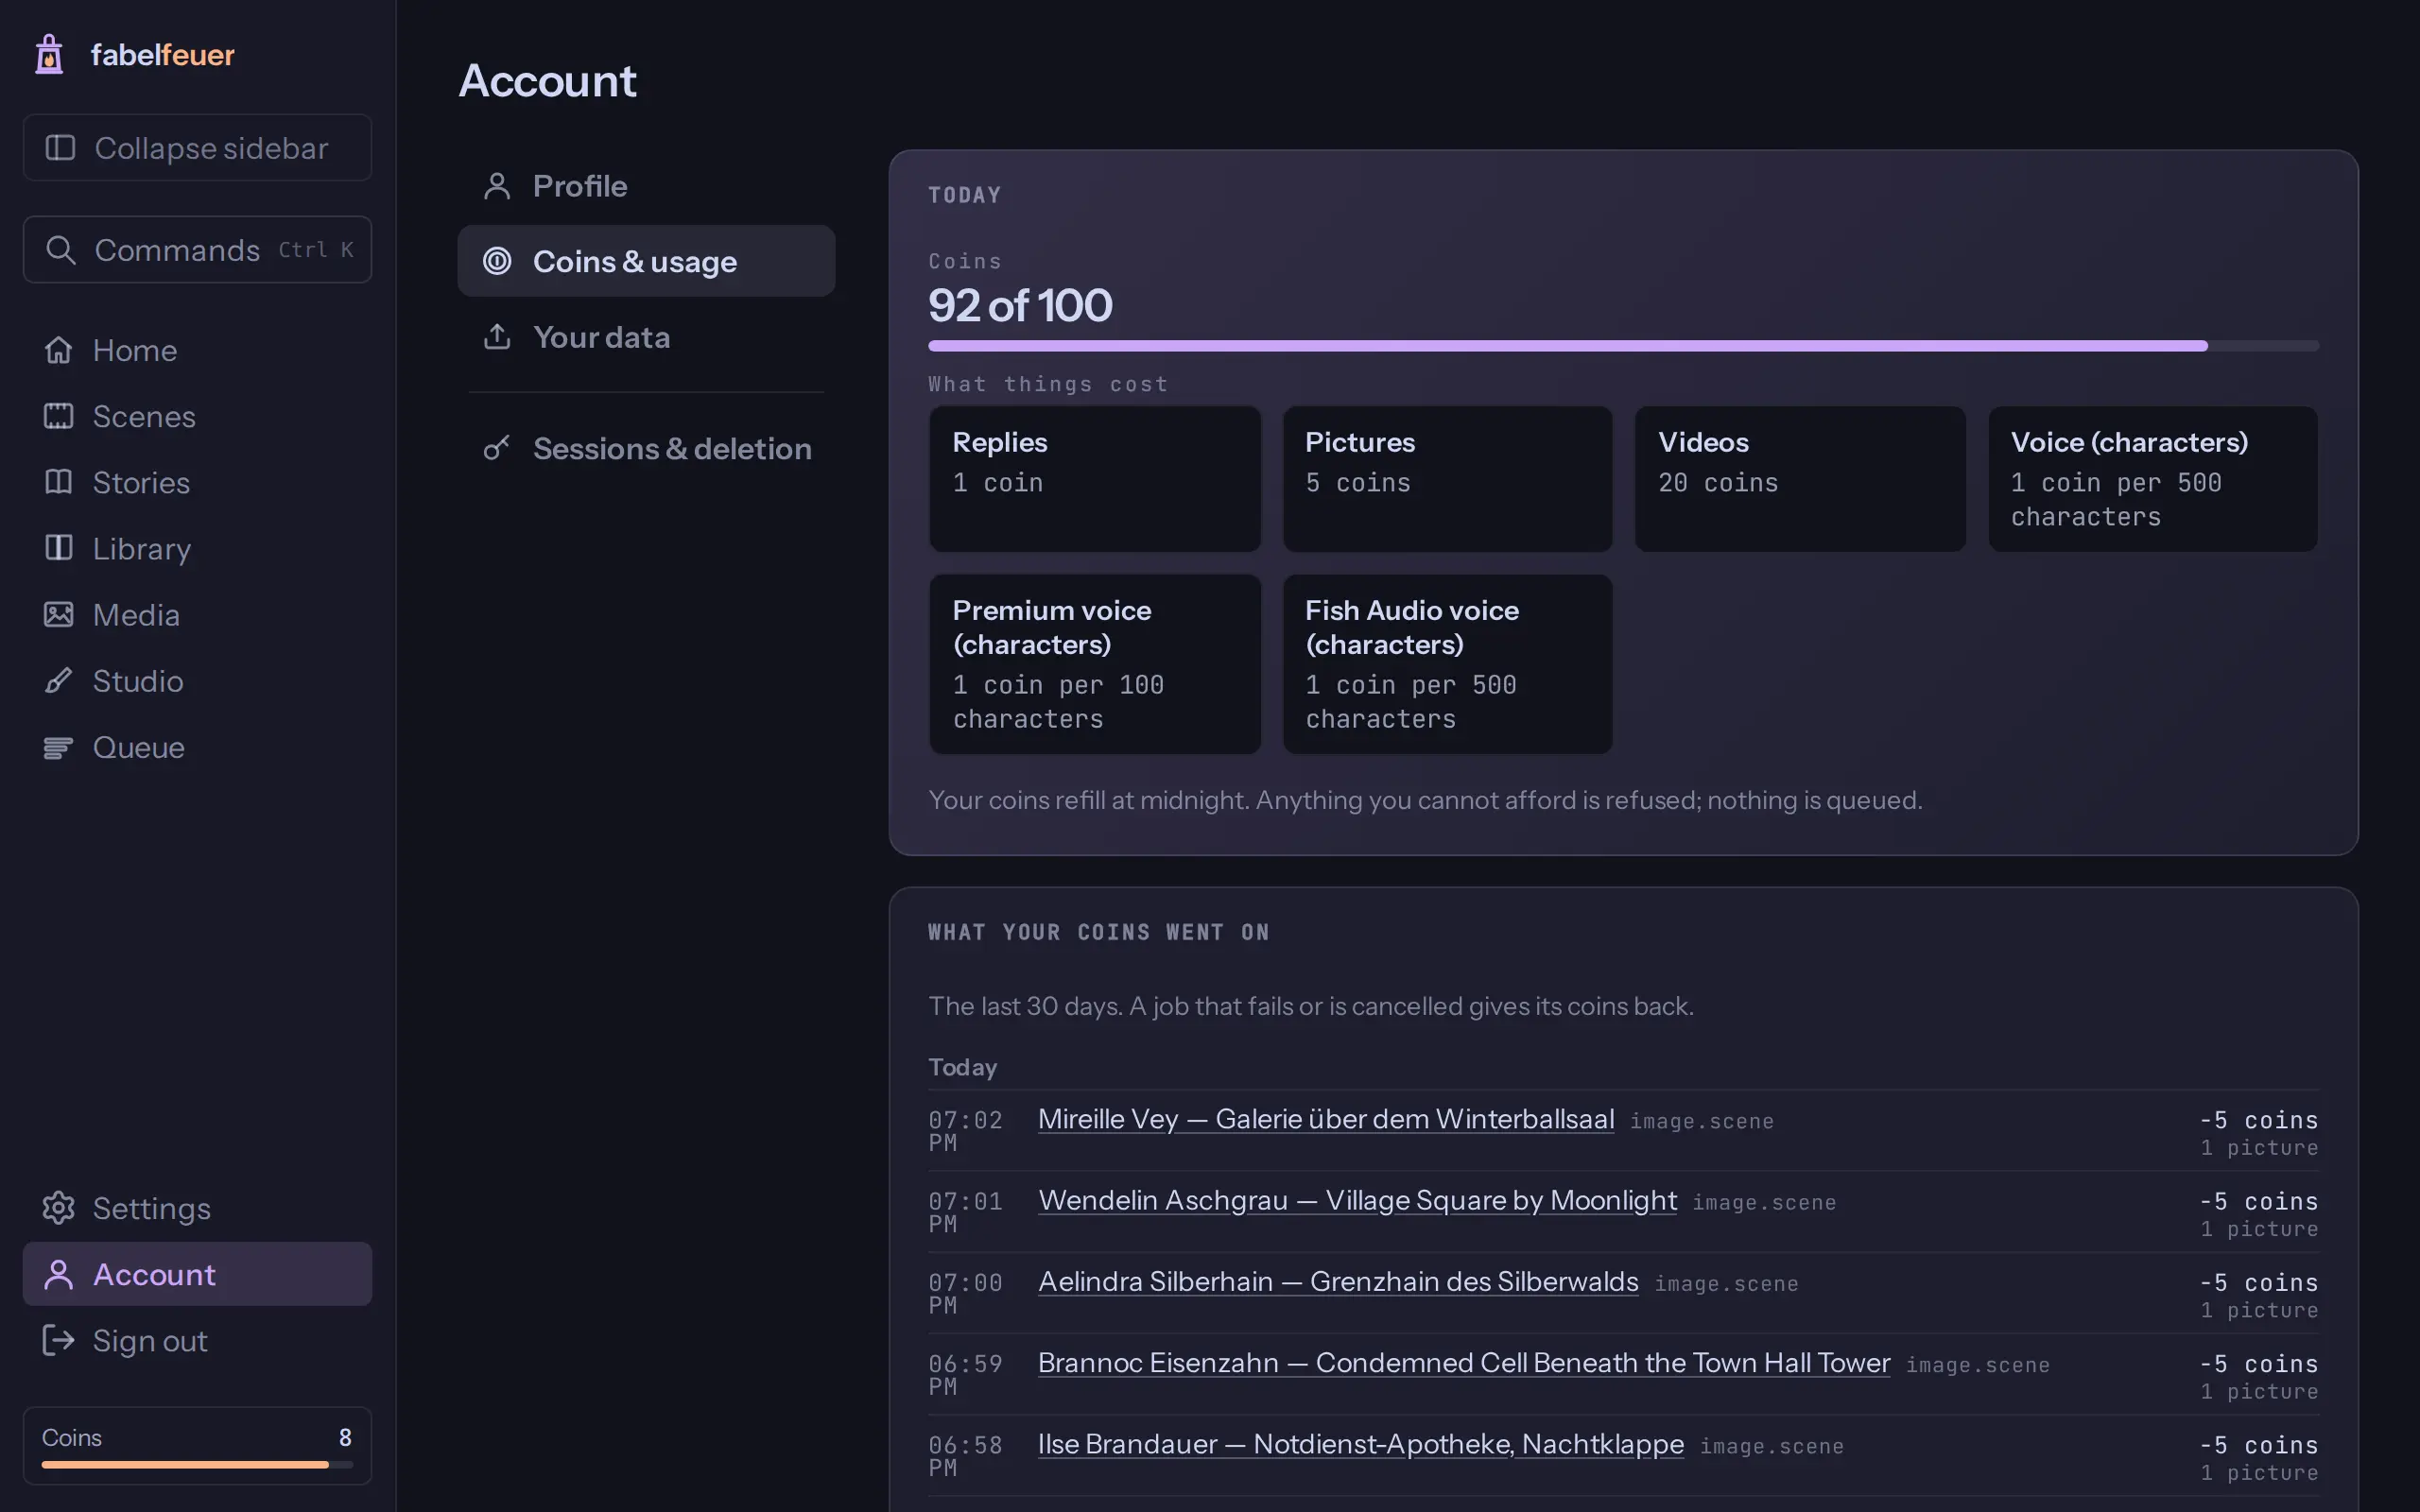
Task: Click the 92 of 100 coins progress bar
Action: tap(1623, 346)
